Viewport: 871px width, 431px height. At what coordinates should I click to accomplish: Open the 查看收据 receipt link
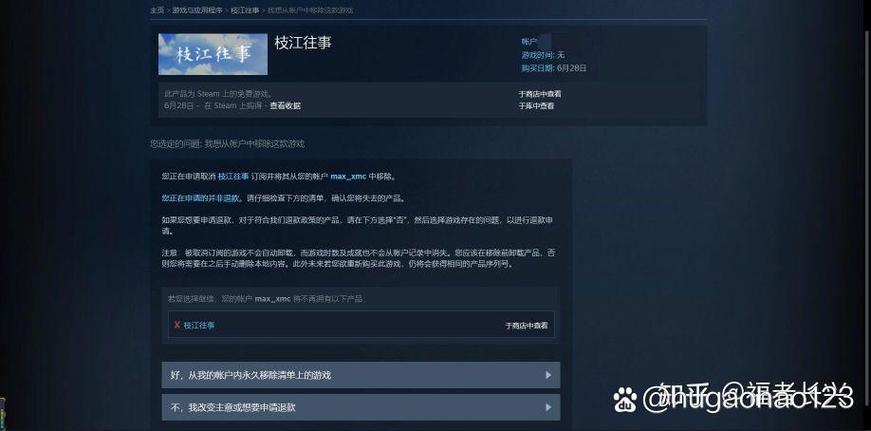click(285, 106)
